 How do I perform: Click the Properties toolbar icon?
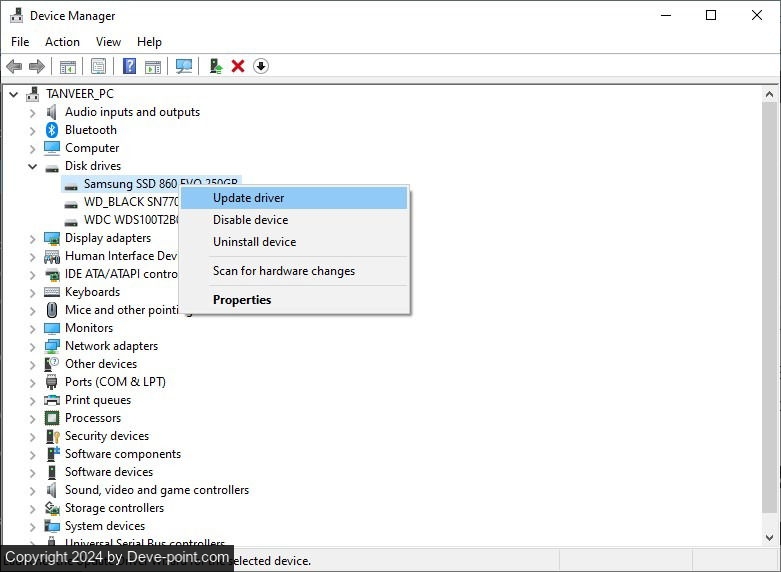click(98, 66)
